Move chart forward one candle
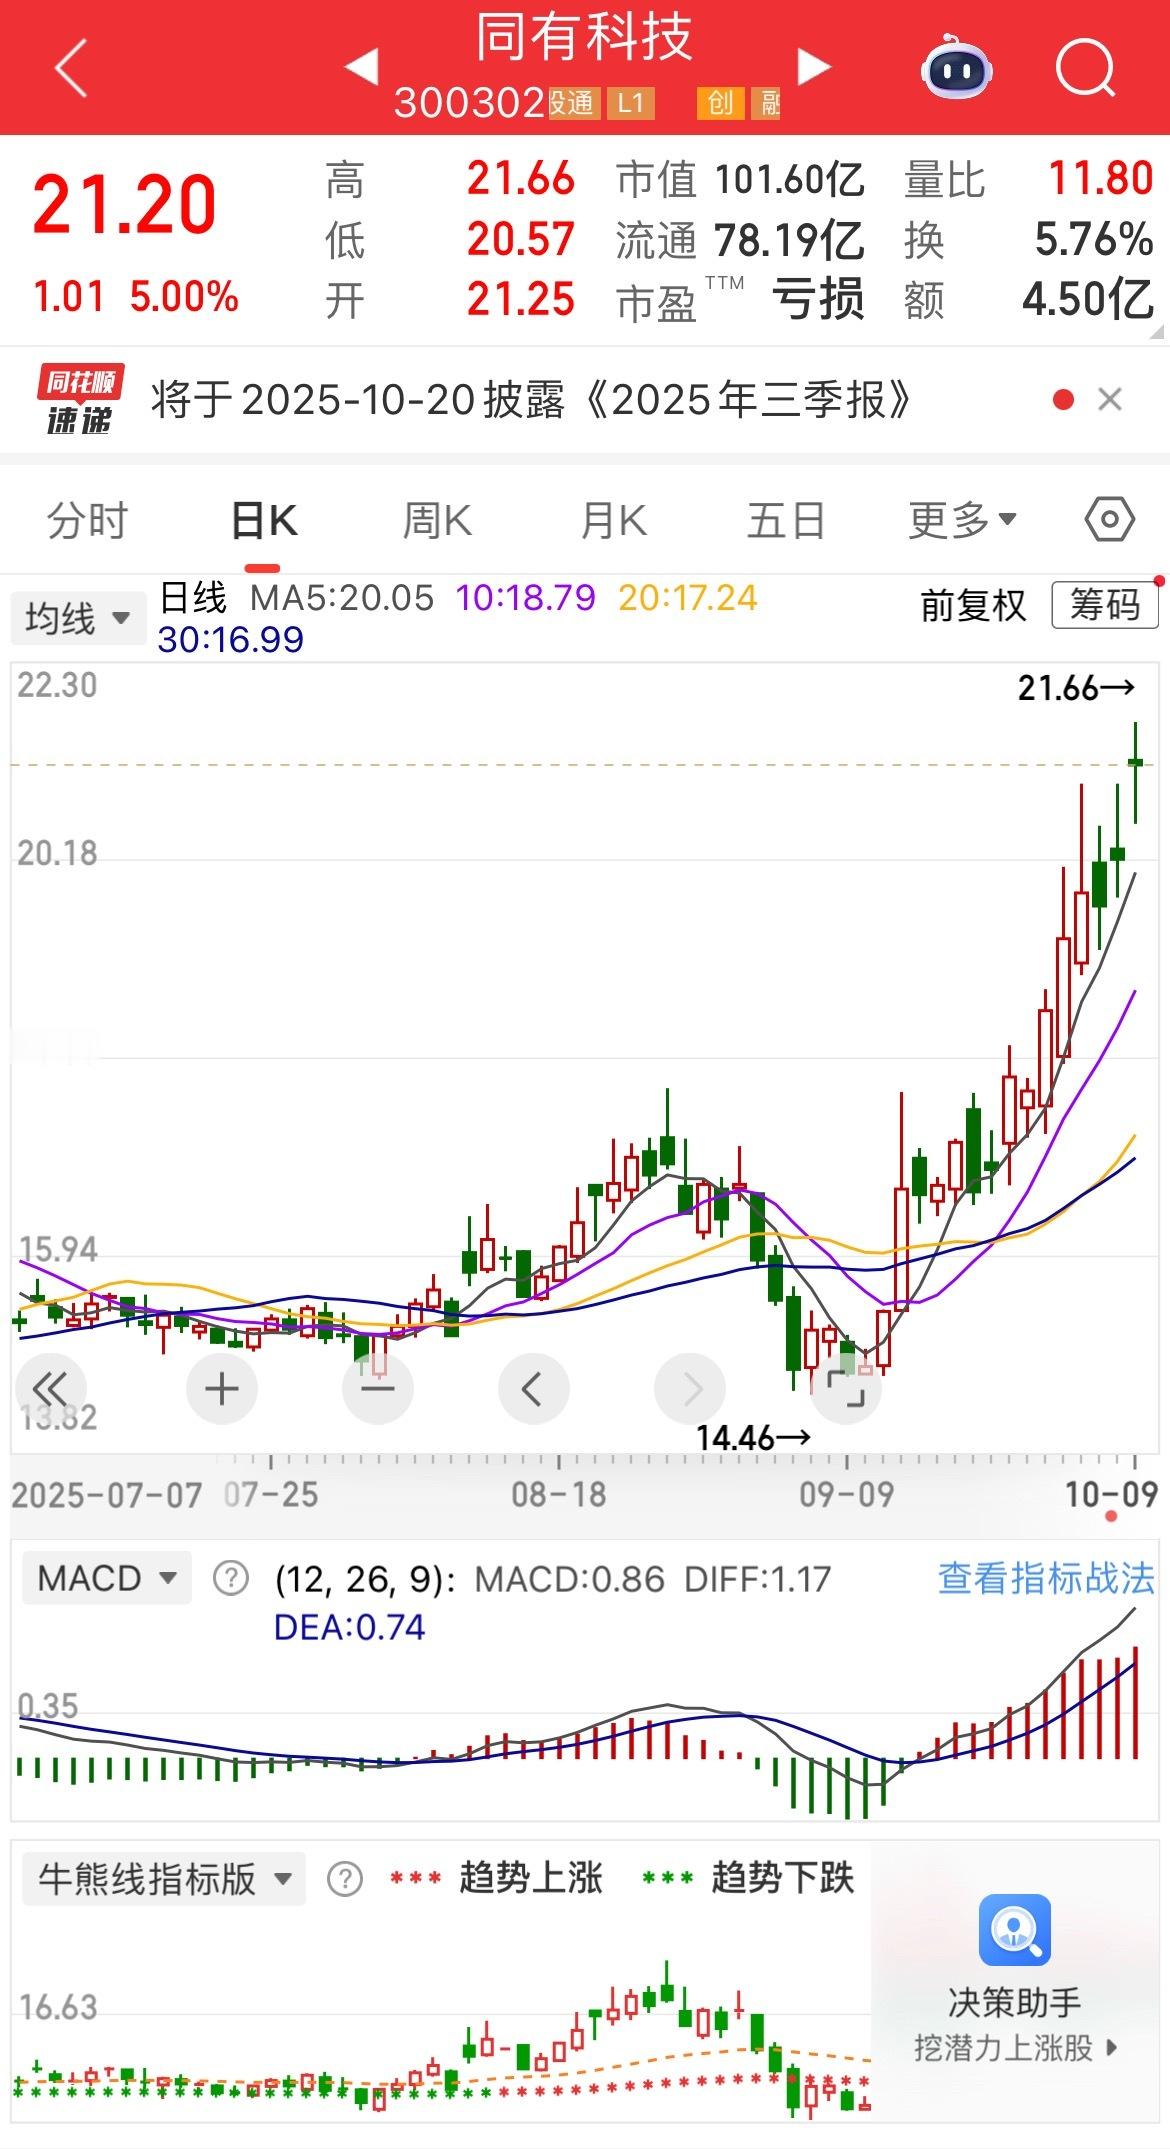Image resolution: width=1170 pixels, height=2149 pixels. tap(689, 1389)
